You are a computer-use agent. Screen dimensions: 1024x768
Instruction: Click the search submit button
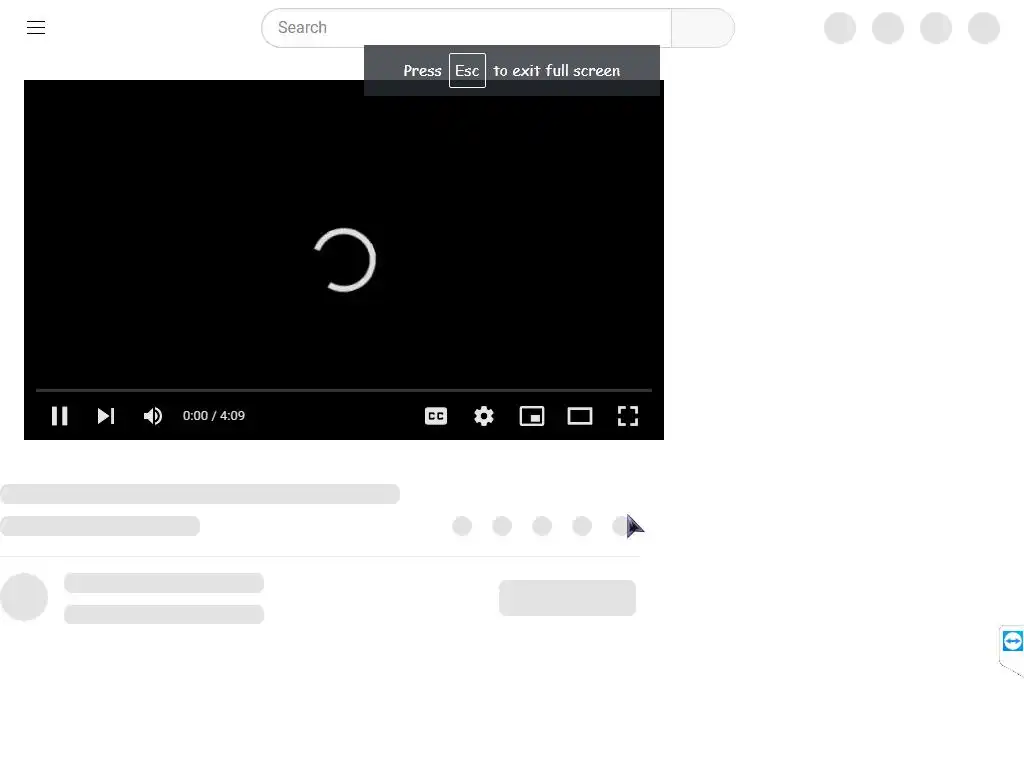[x=703, y=27]
